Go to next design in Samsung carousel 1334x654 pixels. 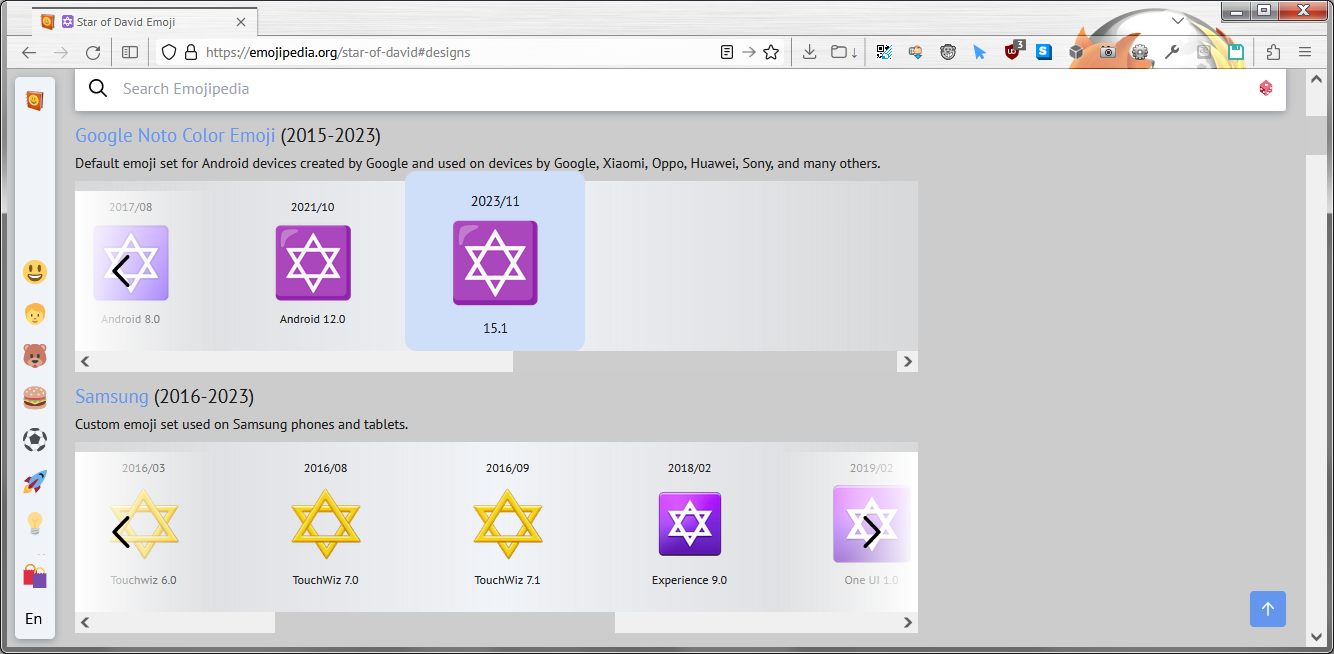(x=872, y=533)
